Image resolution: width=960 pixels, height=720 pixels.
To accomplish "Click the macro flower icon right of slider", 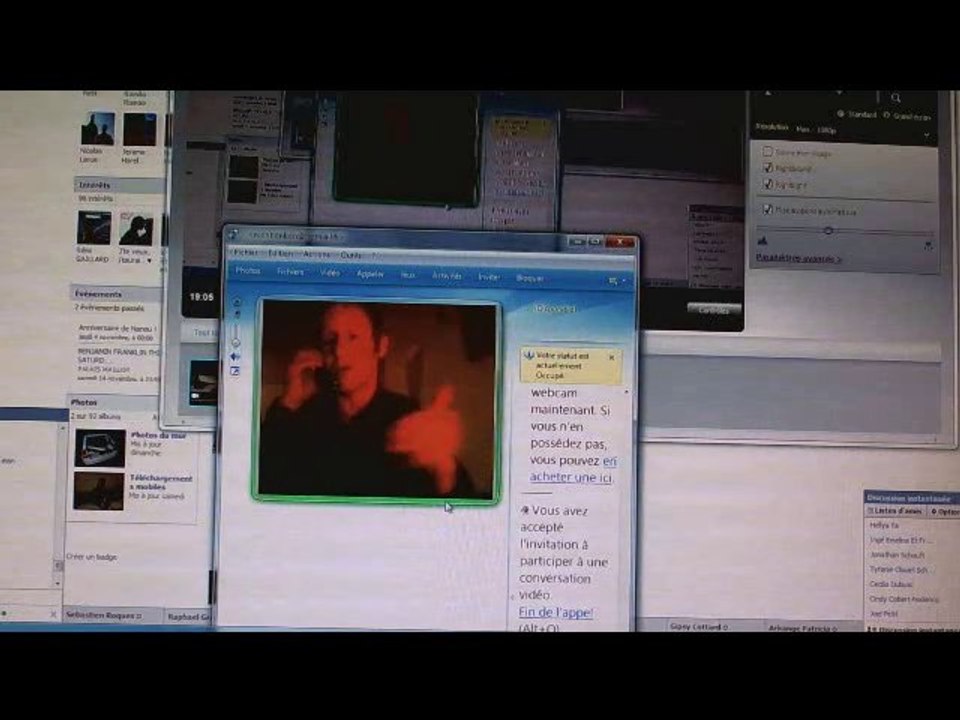I will click(x=928, y=246).
